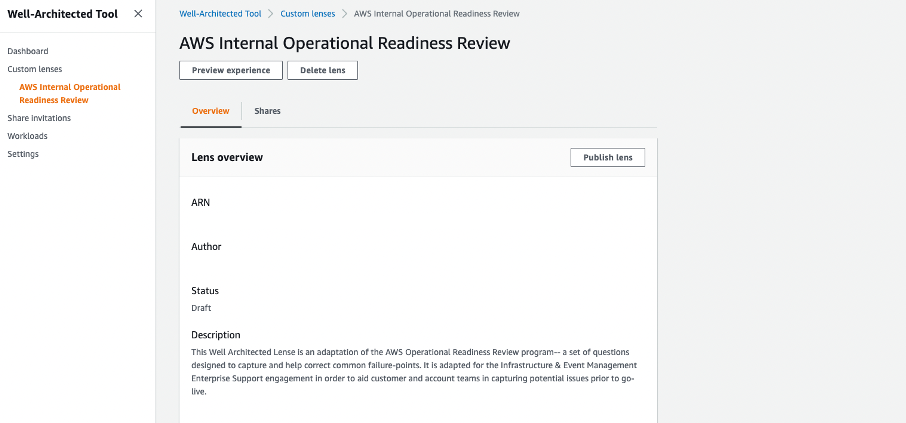Click Custom lenses breadcrumb link
Screen dimensions: 906x423
[307, 13]
